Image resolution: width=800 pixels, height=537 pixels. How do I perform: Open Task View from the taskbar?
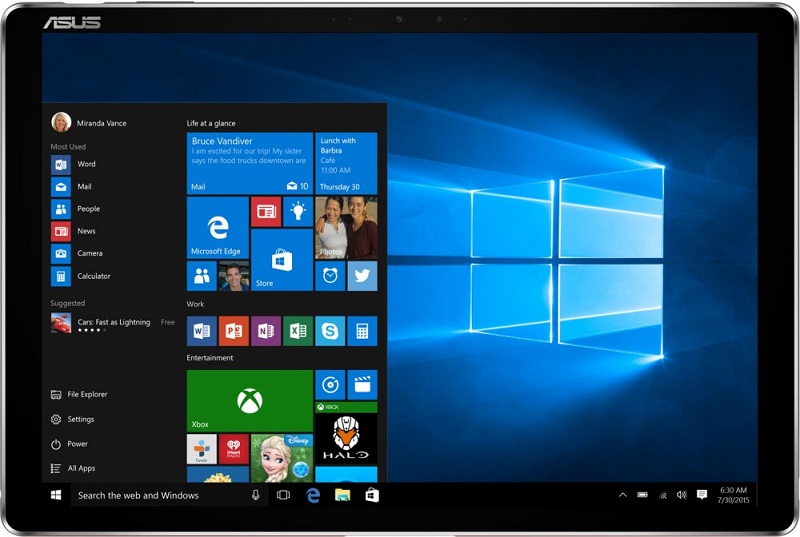point(283,495)
